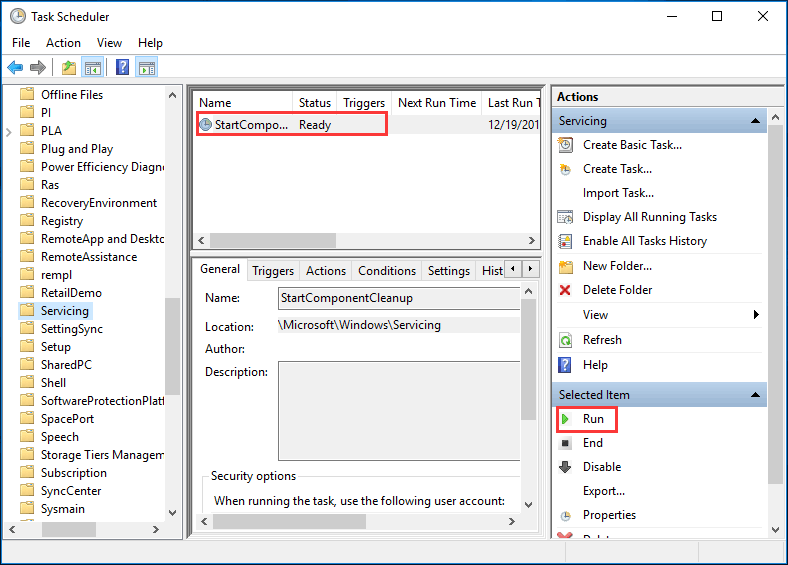Click Import Task... action
The width and height of the screenshot is (788, 565).
618,193
